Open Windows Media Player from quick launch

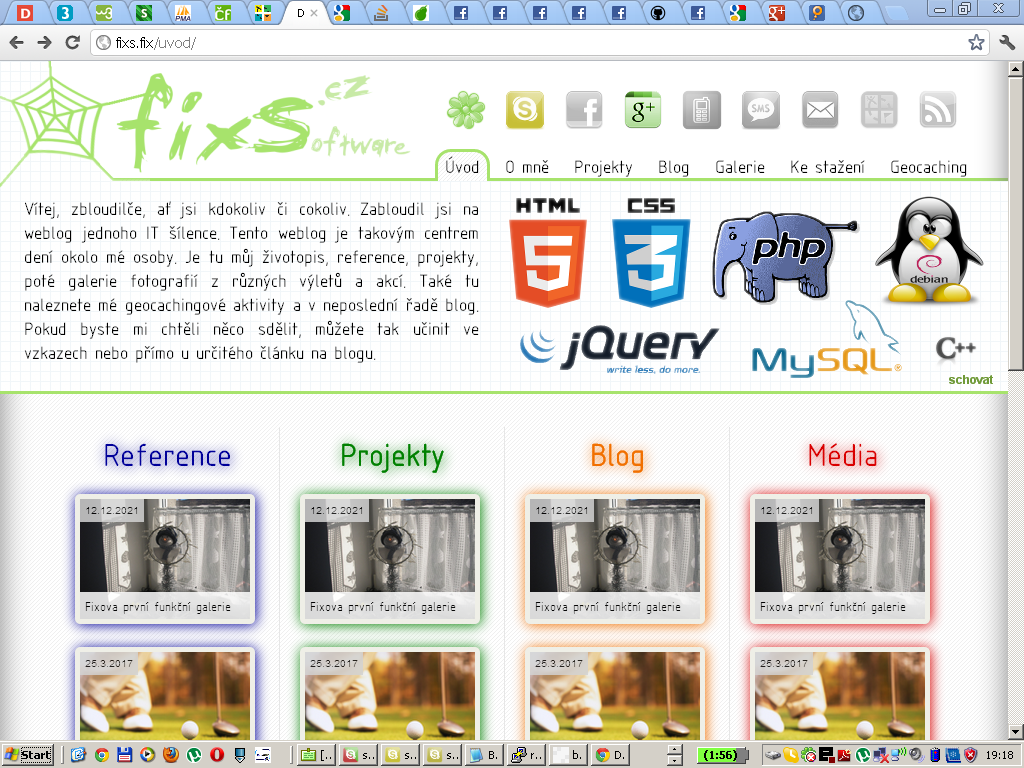(148, 755)
